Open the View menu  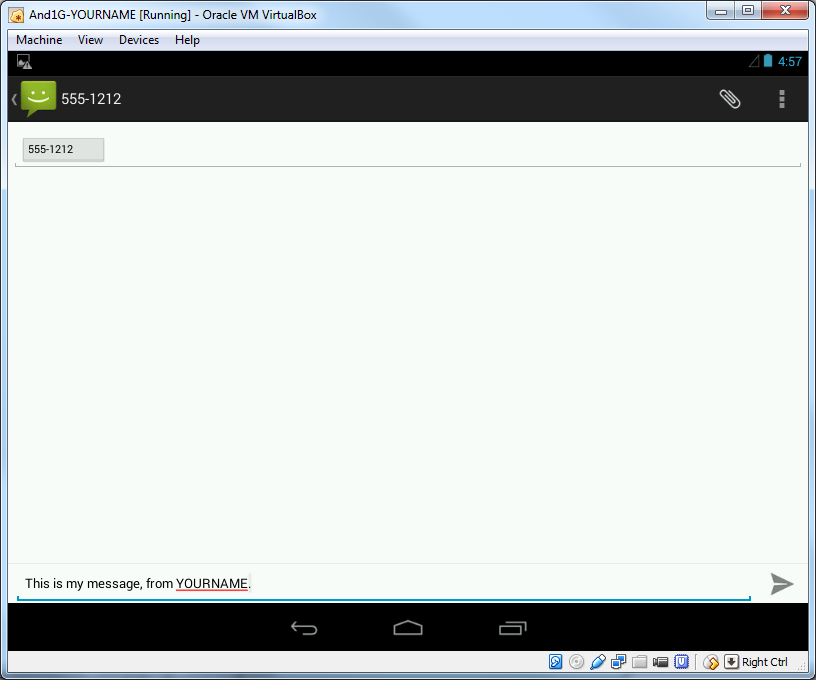[x=90, y=40]
